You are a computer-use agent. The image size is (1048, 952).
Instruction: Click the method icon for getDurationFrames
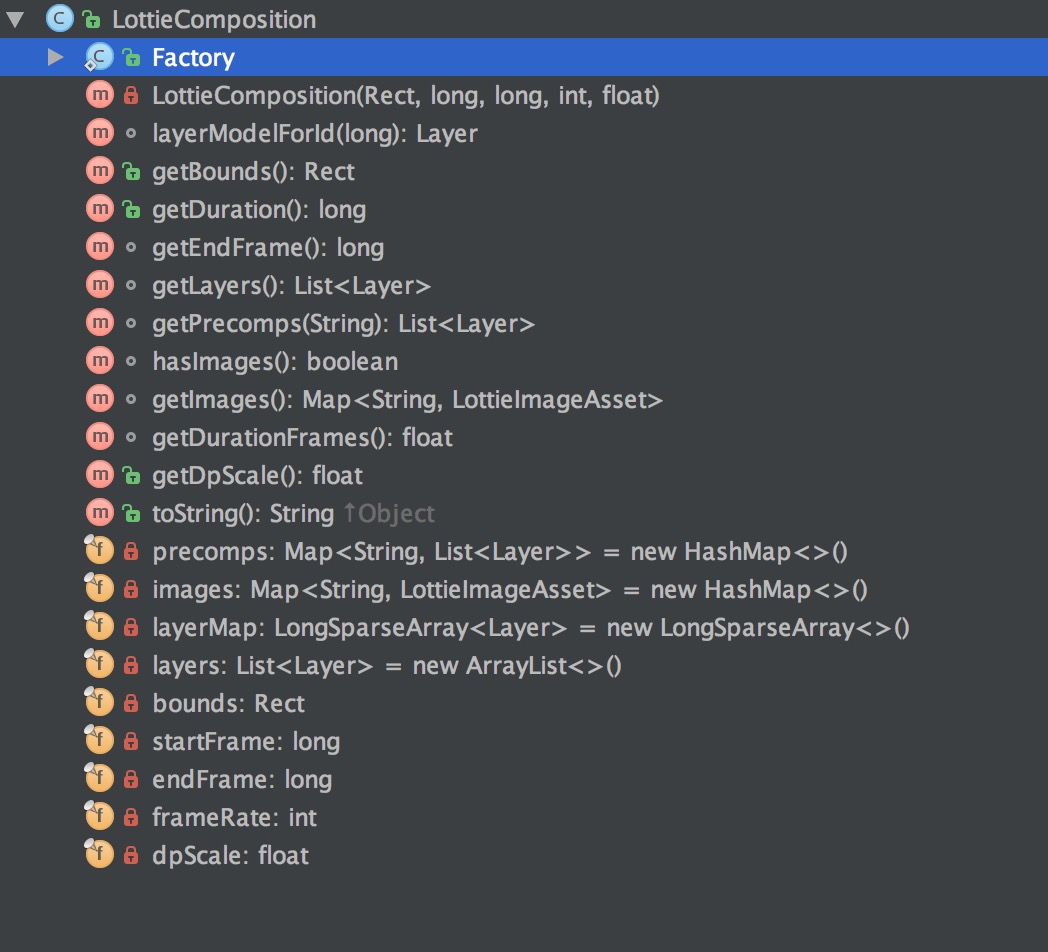[100, 437]
